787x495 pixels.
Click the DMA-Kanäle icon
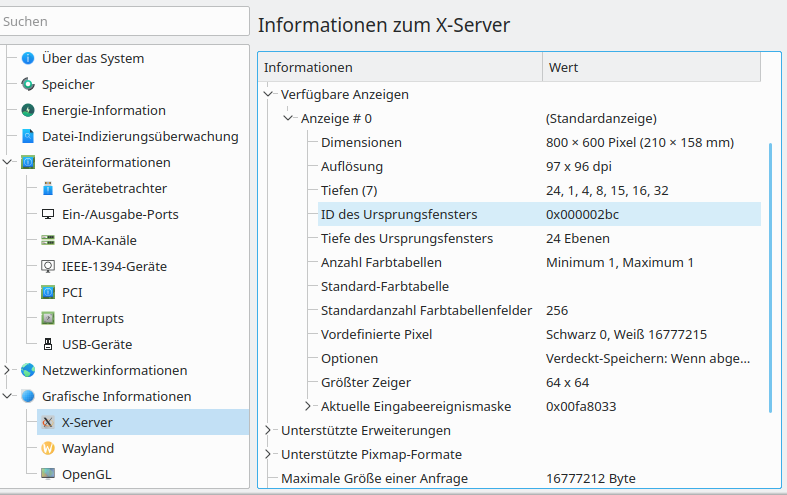click(x=48, y=240)
